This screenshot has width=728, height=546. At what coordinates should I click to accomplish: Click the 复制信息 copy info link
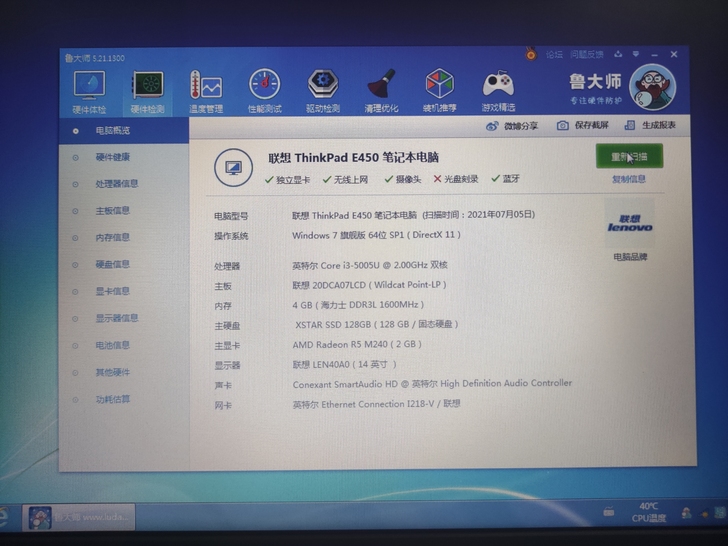[x=629, y=179]
